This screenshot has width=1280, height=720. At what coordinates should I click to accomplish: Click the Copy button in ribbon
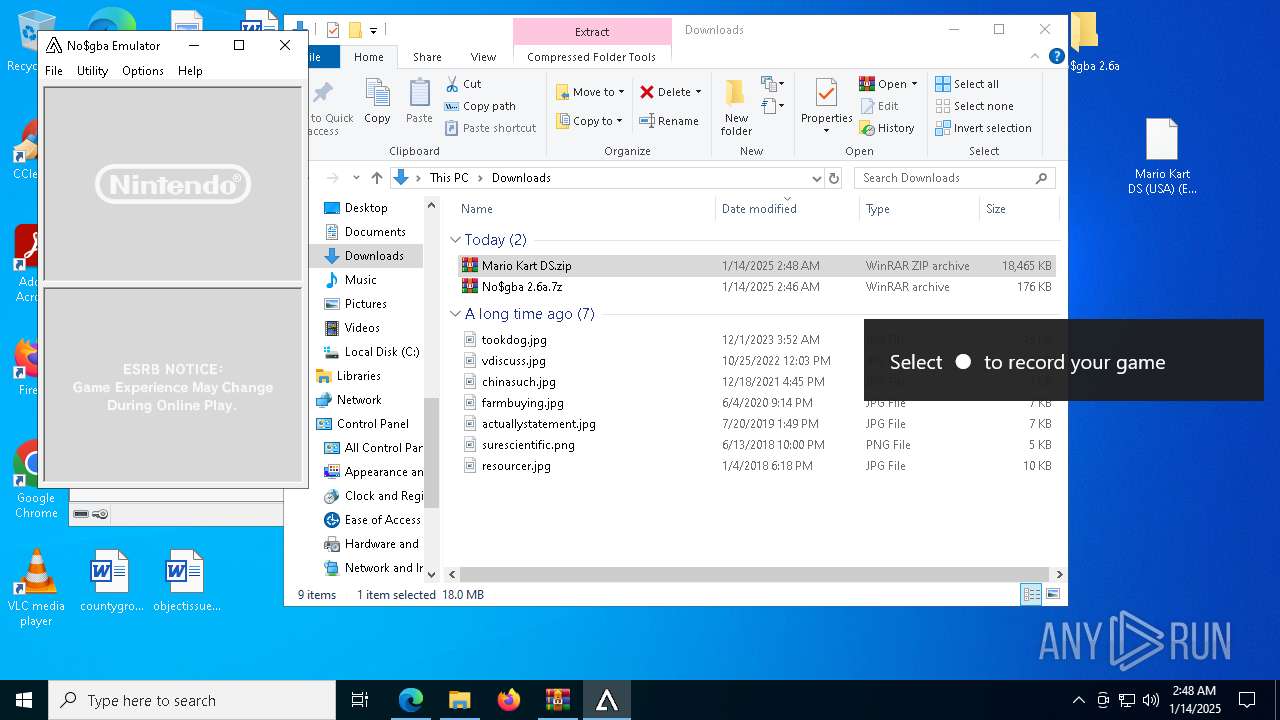[x=377, y=101]
